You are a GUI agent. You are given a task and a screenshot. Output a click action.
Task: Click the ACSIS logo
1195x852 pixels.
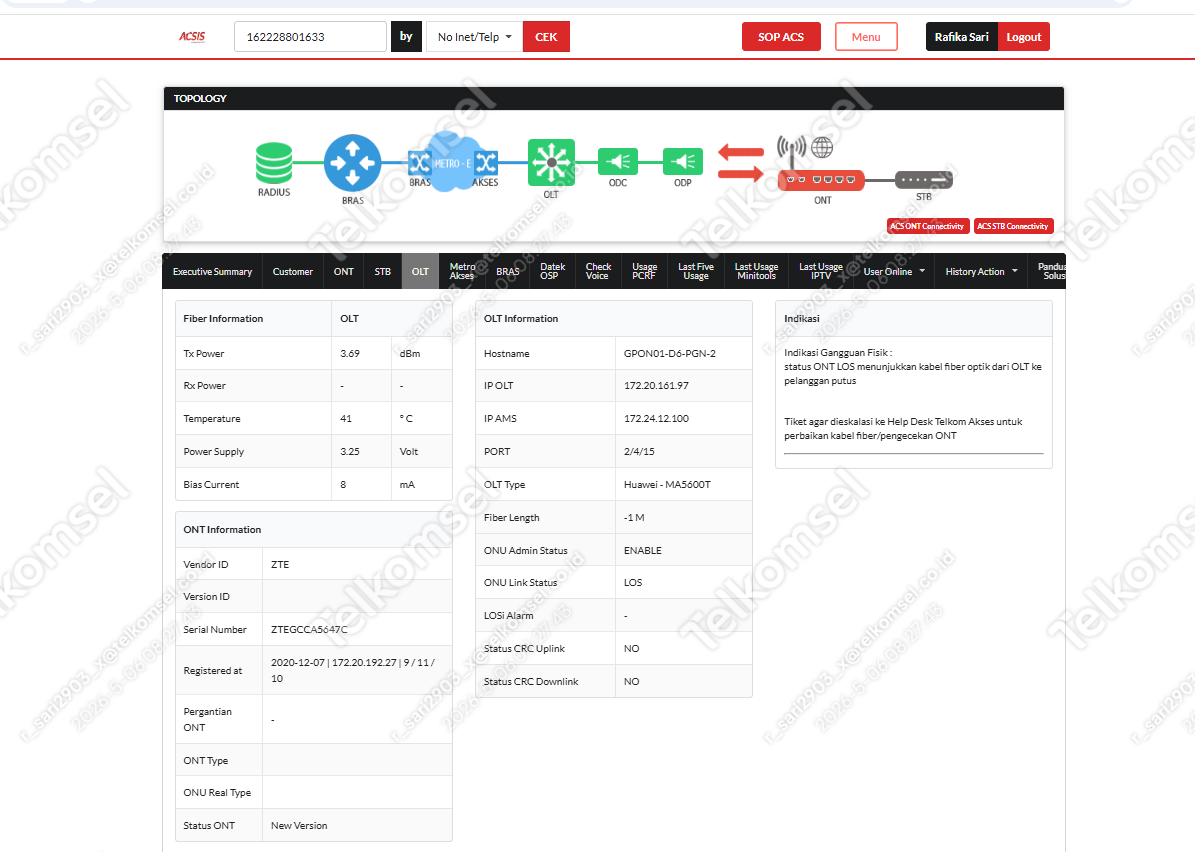pos(192,37)
